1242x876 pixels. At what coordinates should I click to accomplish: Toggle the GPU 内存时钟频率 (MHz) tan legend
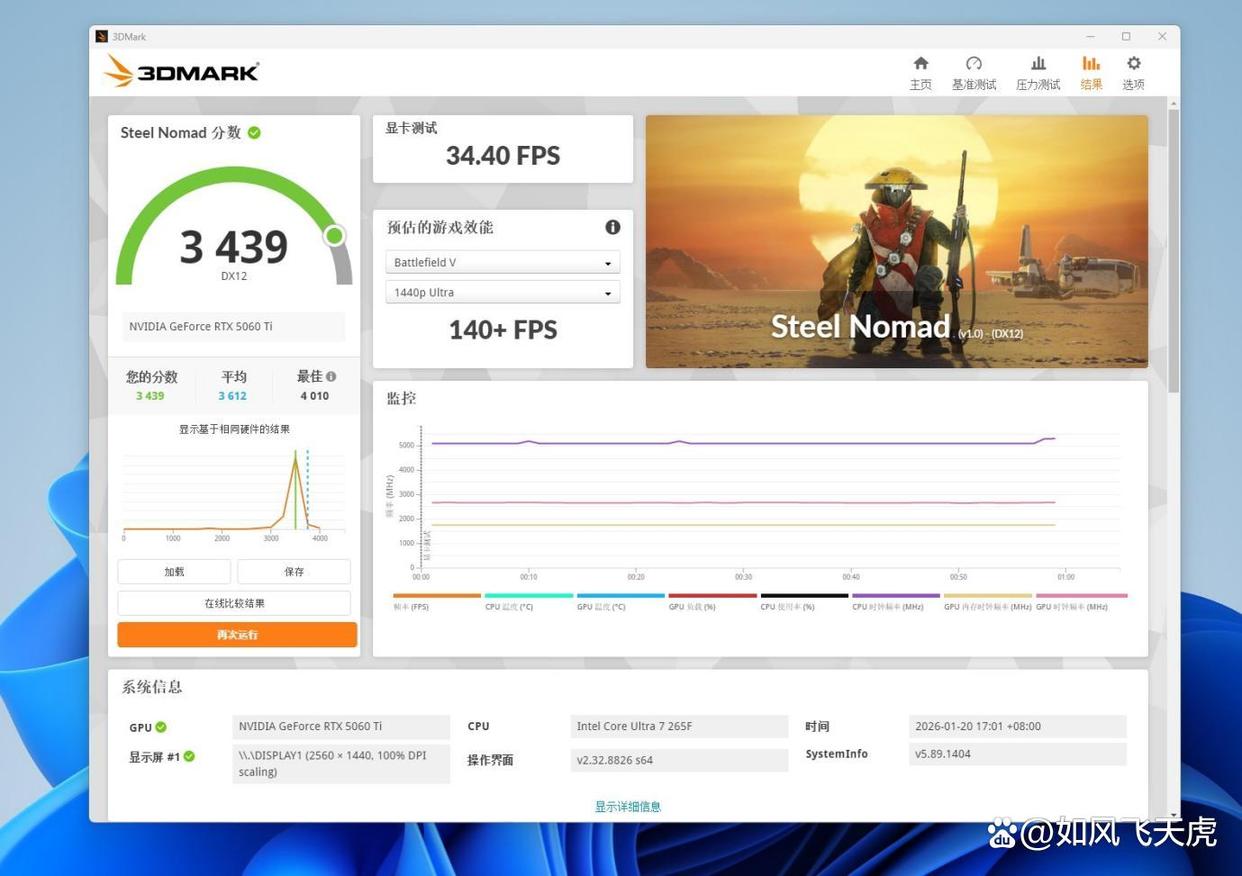point(988,602)
